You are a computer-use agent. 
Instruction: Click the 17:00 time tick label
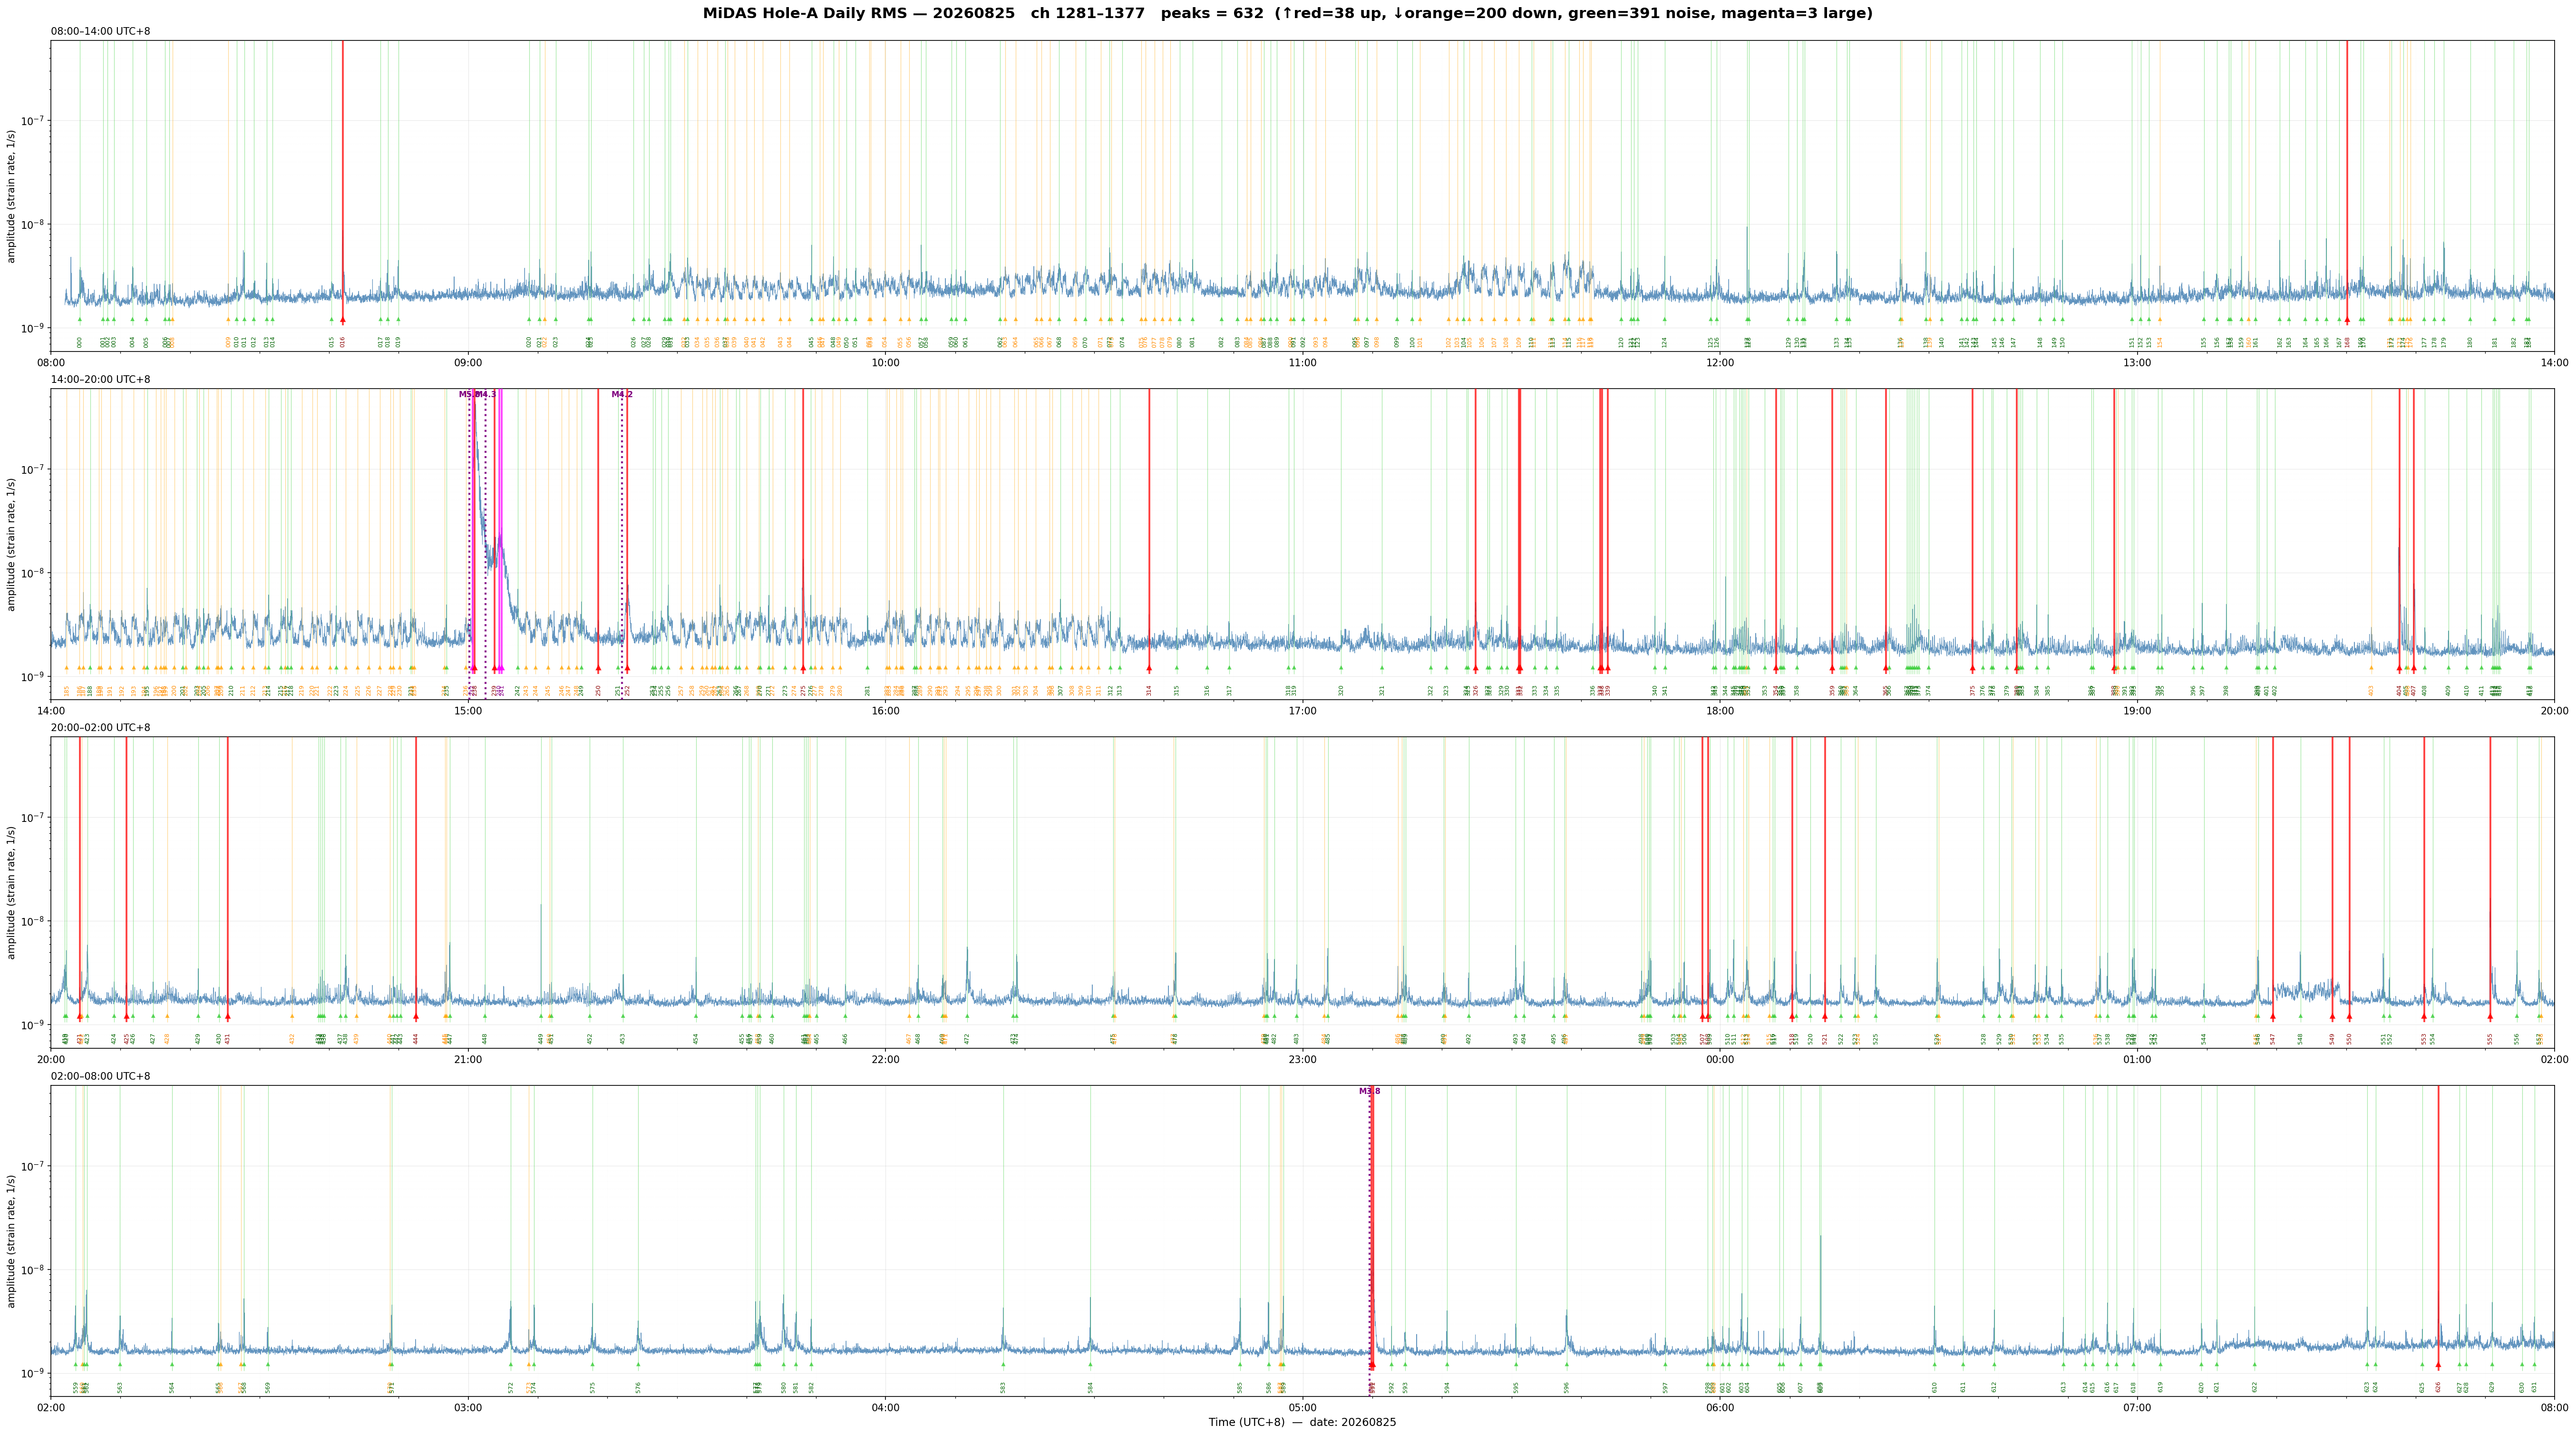(x=1302, y=711)
